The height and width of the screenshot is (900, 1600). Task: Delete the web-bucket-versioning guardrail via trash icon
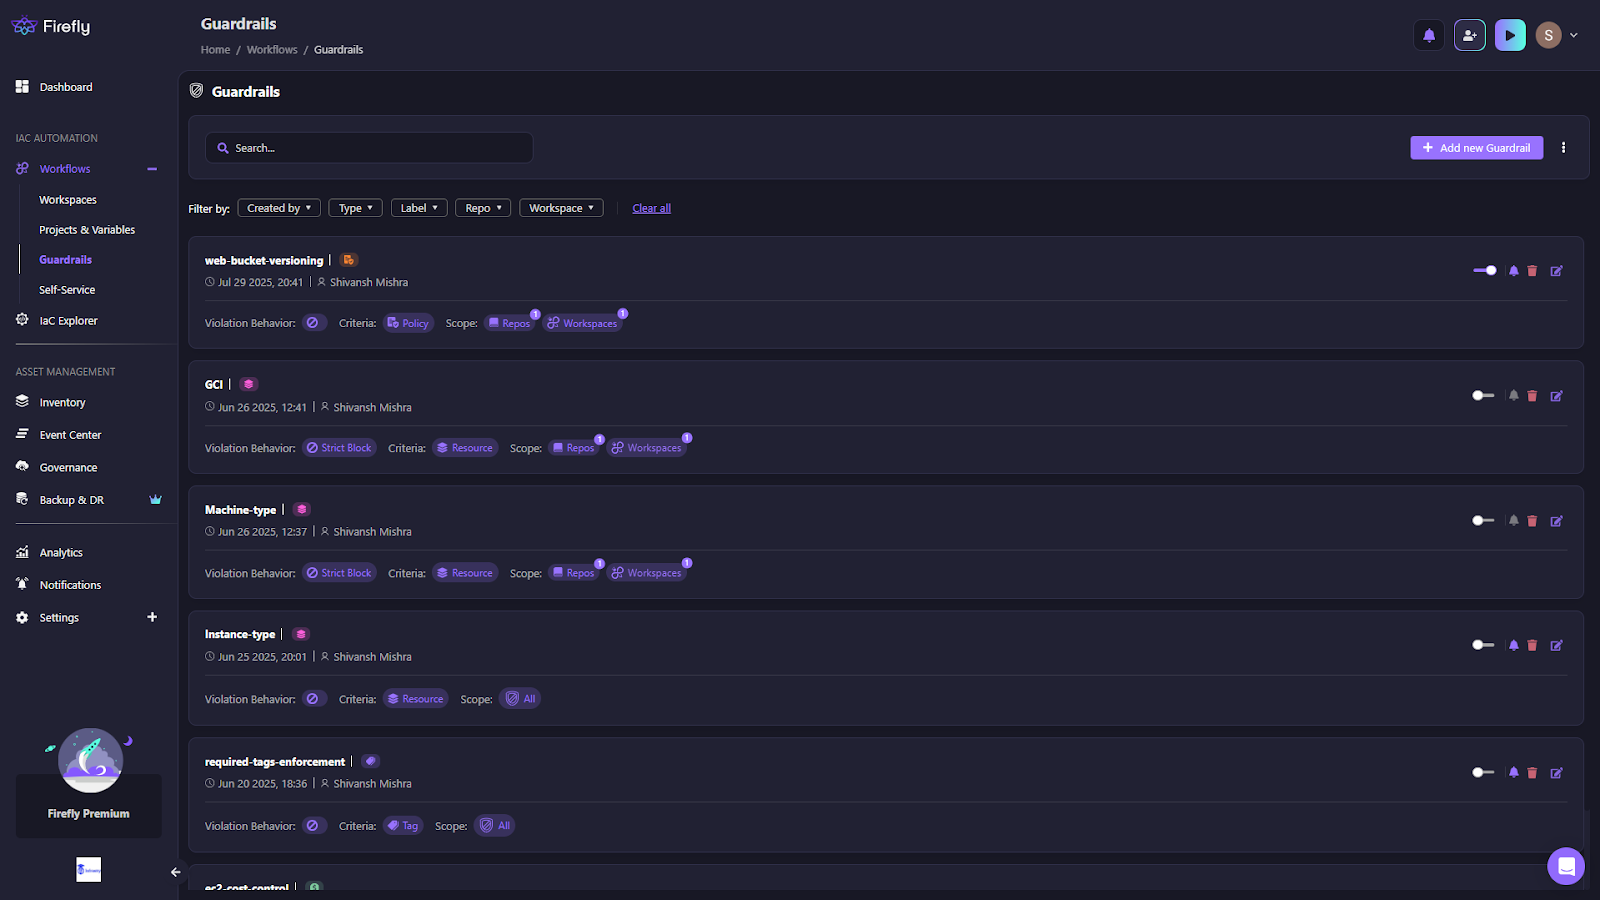1532,271
